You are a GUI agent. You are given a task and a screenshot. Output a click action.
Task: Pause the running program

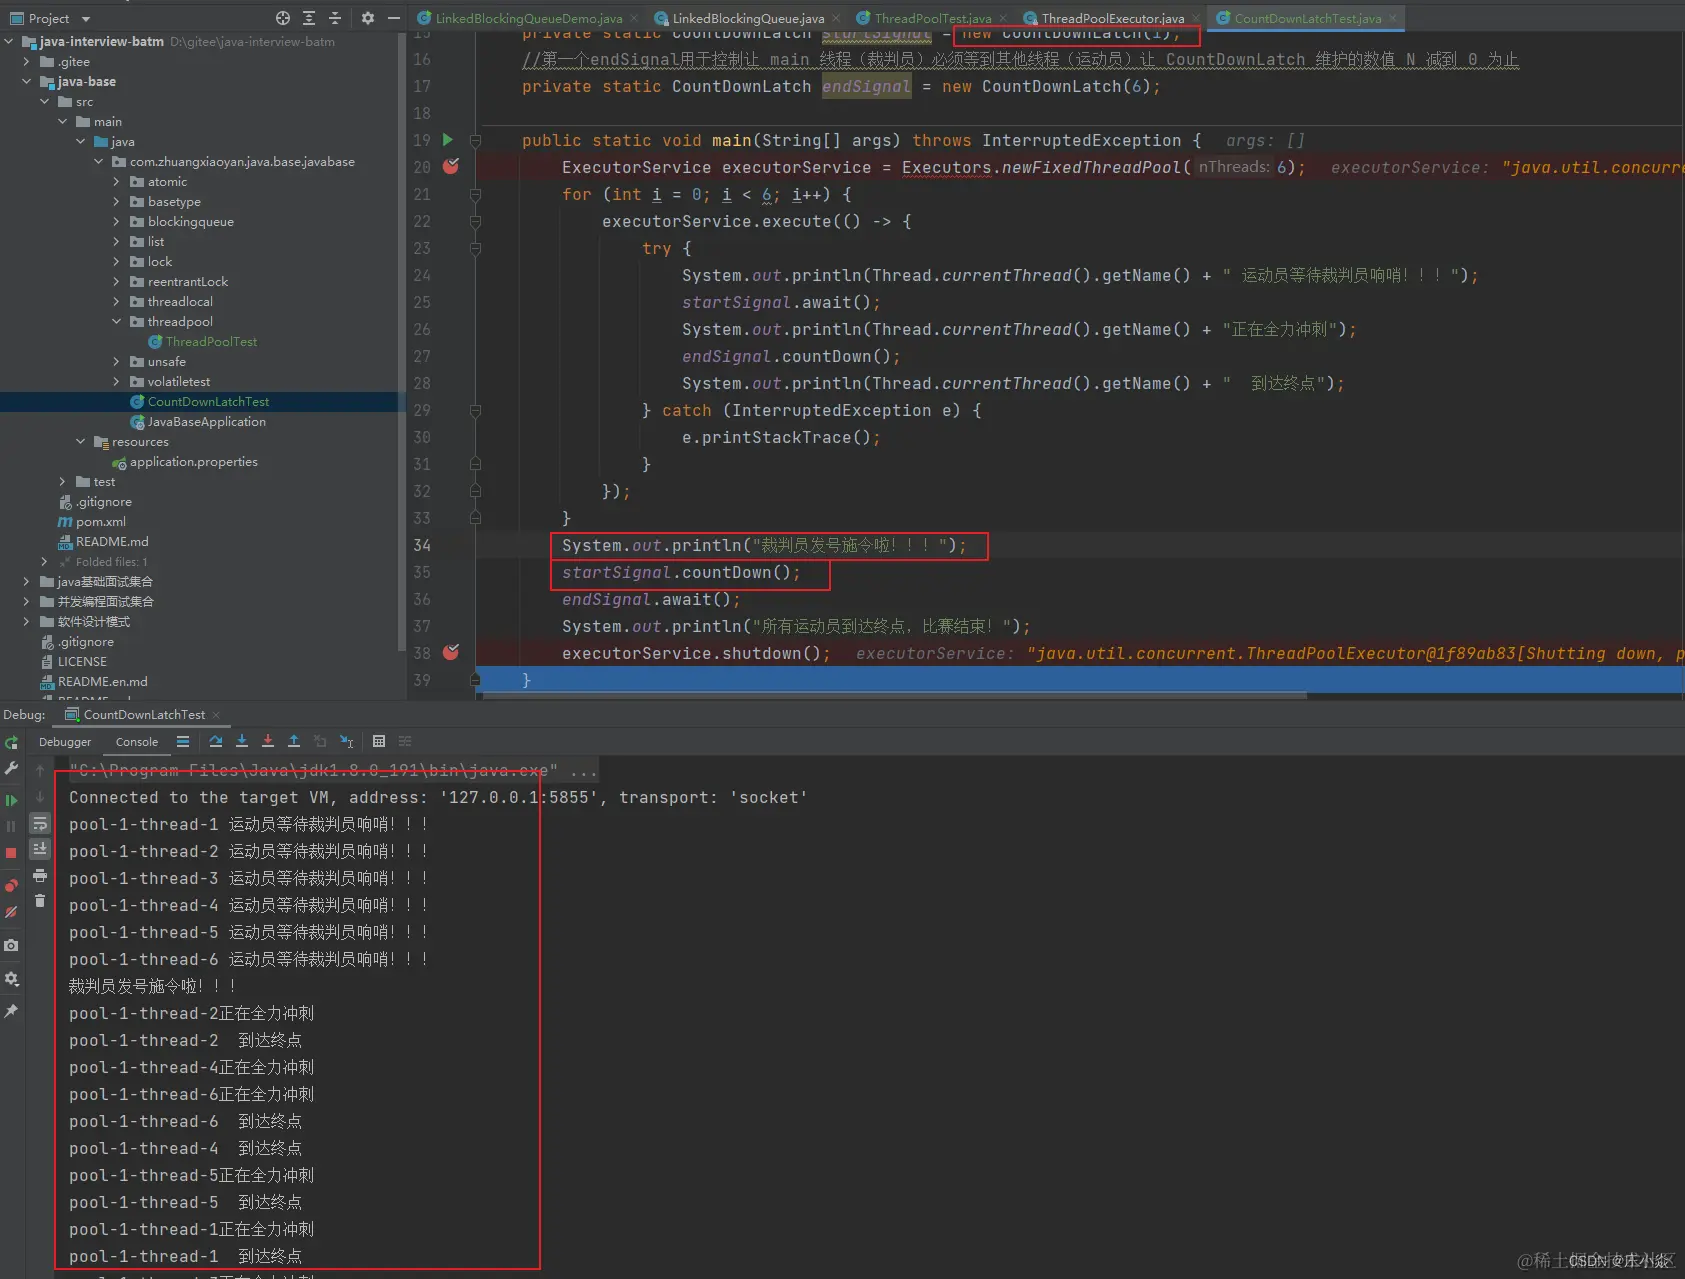pos(11,826)
